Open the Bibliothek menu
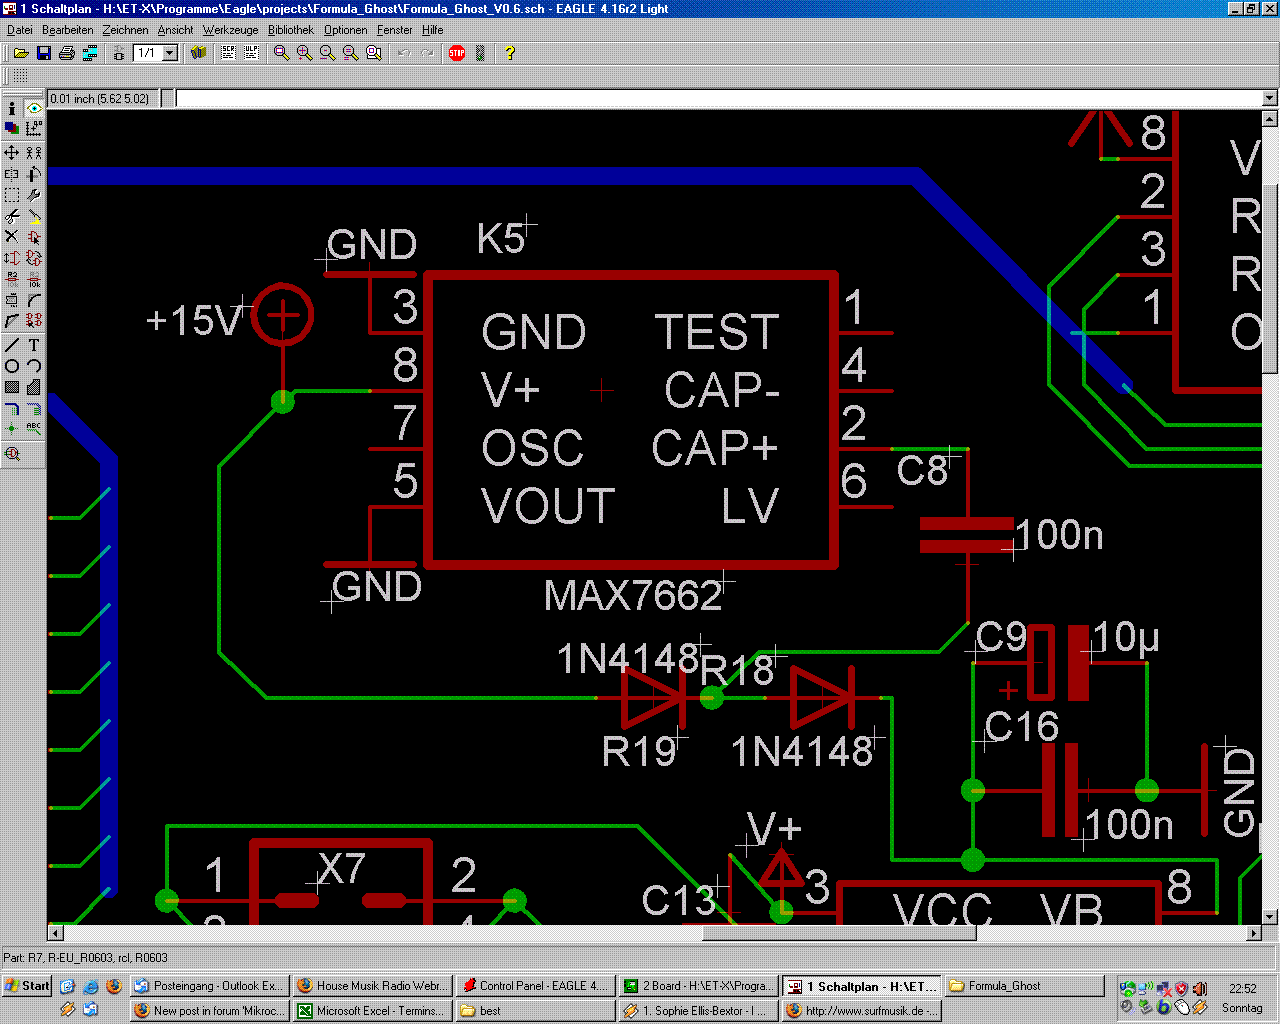This screenshot has height=1024, width=1280. [291, 30]
